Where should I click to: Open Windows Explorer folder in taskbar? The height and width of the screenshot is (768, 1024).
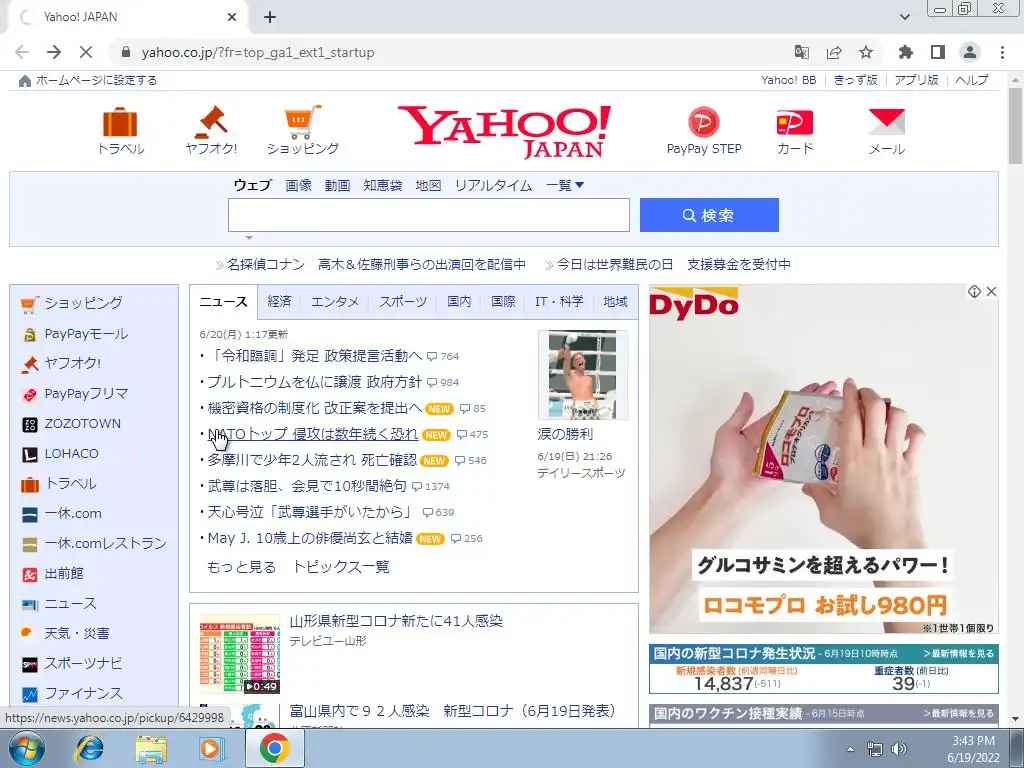pyautogui.click(x=151, y=748)
